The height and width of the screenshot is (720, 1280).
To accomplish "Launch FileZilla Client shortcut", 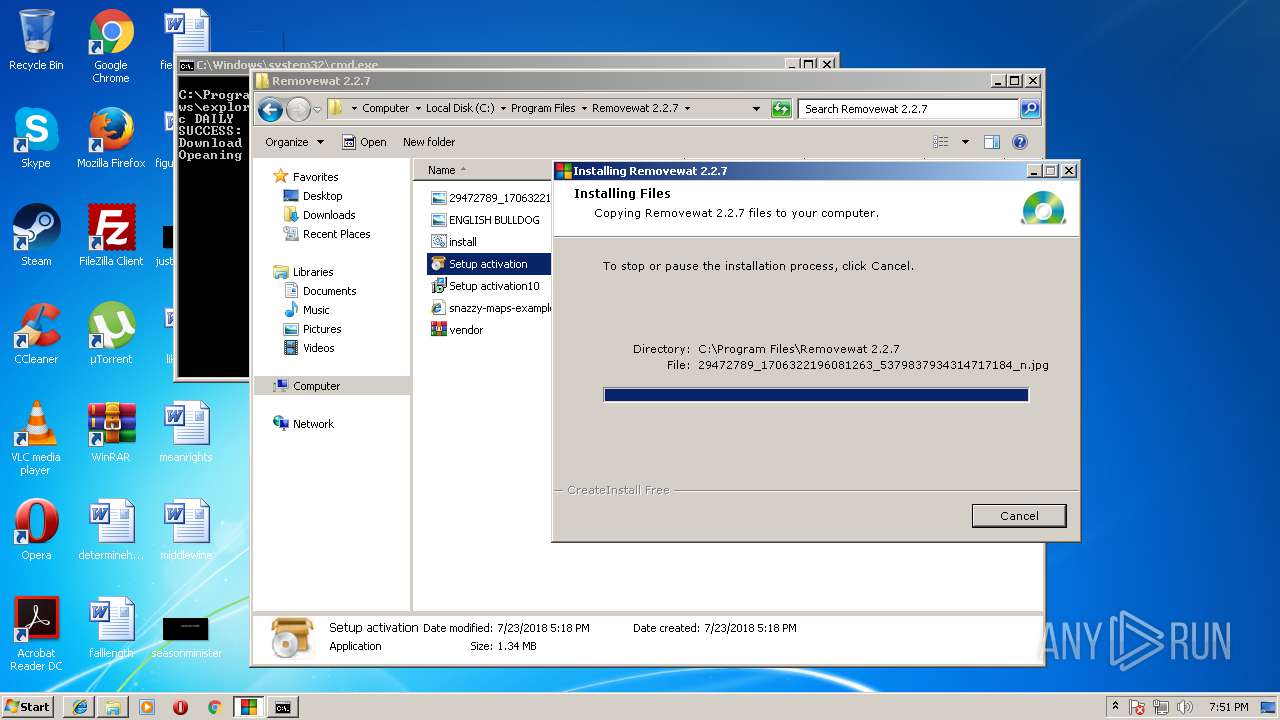I will (111, 236).
